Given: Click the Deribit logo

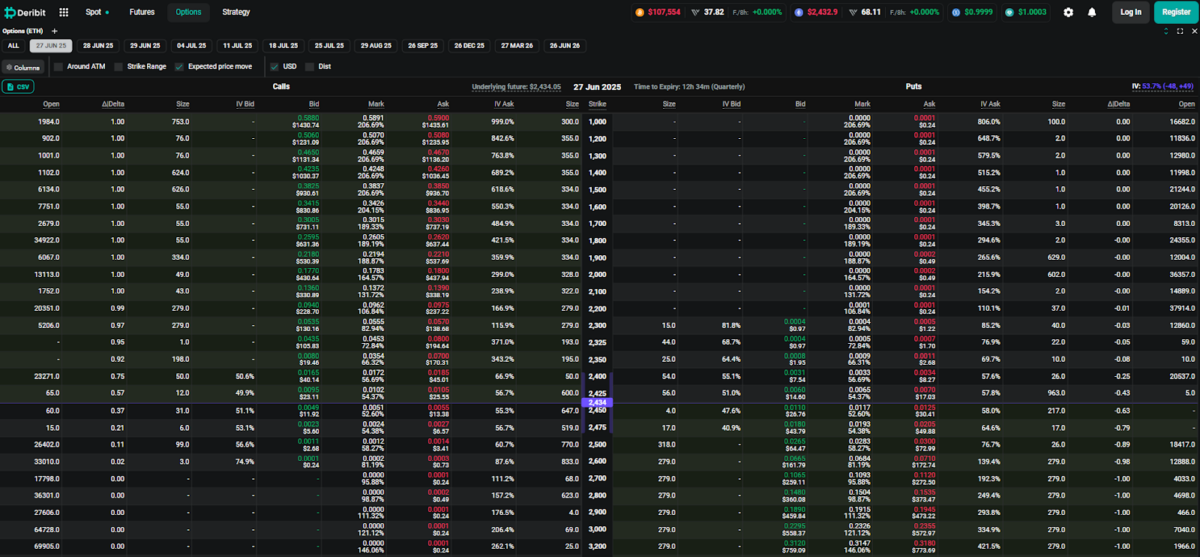Looking at the screenshot, I should tap(27, 12).
